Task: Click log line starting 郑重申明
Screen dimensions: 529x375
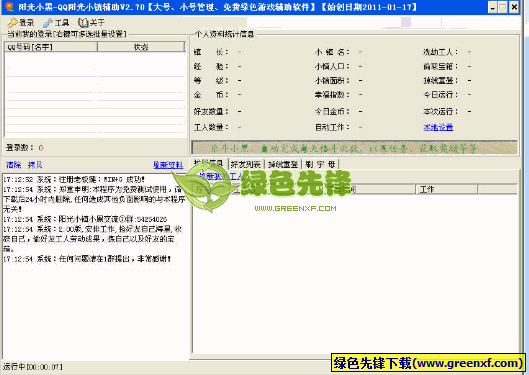Action: click(94, 199)
